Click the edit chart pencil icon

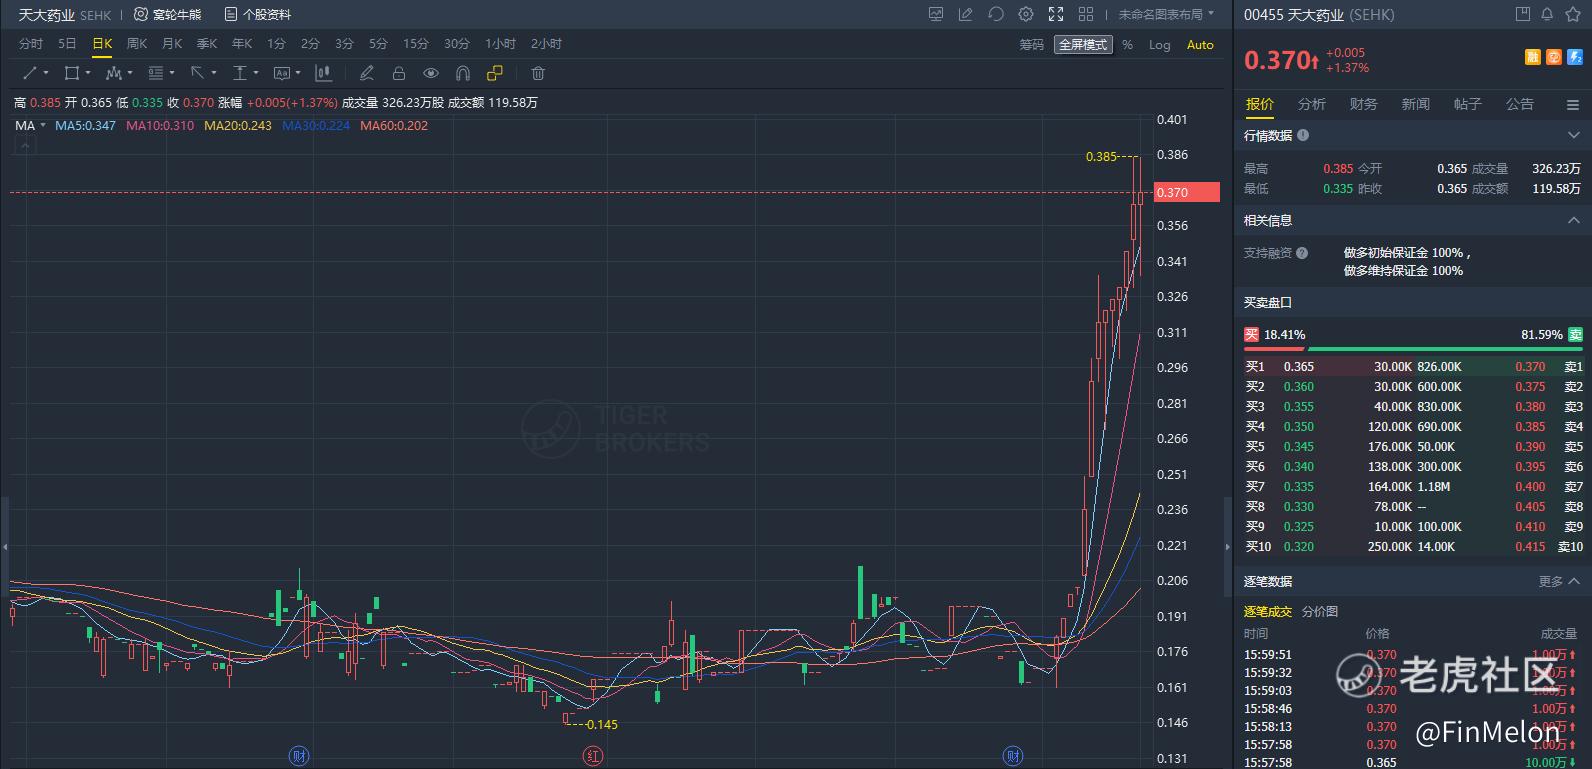(x=966, y=14)
